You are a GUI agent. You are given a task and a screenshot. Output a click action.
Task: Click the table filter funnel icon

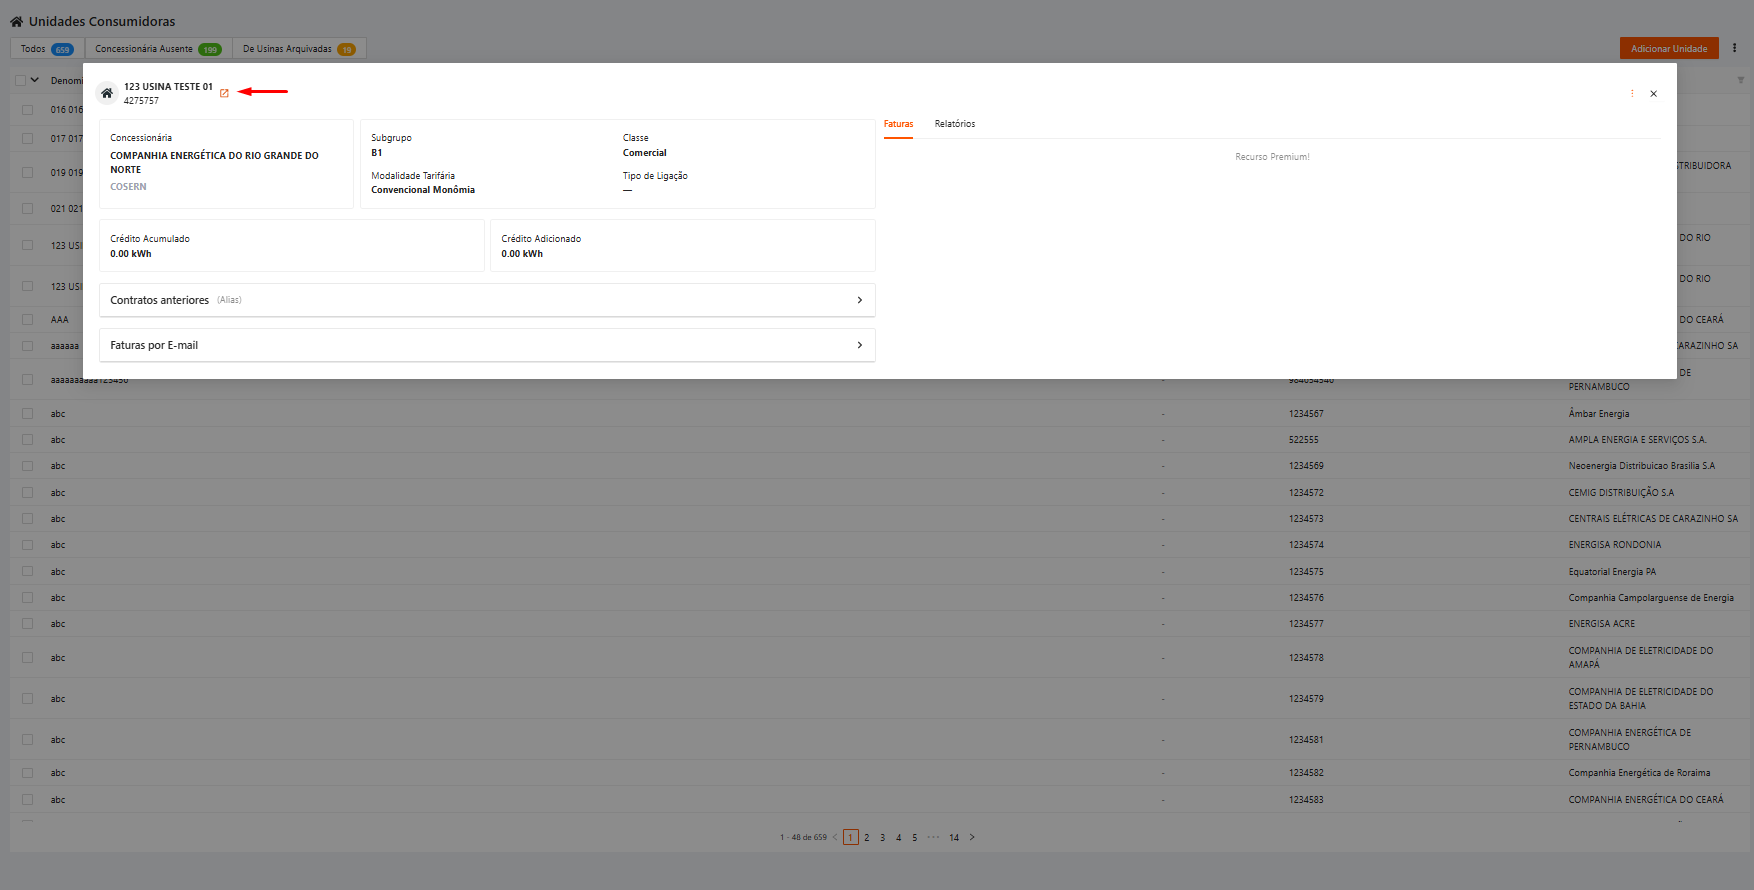tap(1740, 80)
